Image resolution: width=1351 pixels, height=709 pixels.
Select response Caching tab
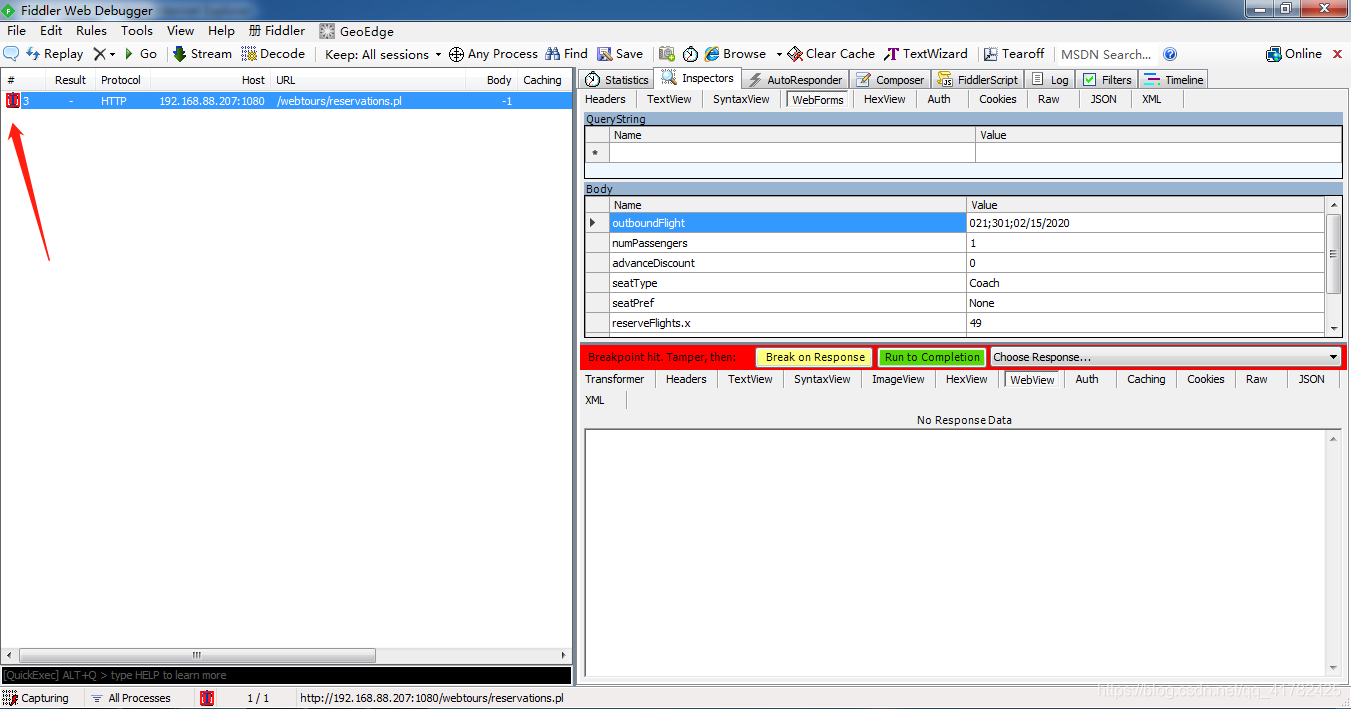(1146, 379)
